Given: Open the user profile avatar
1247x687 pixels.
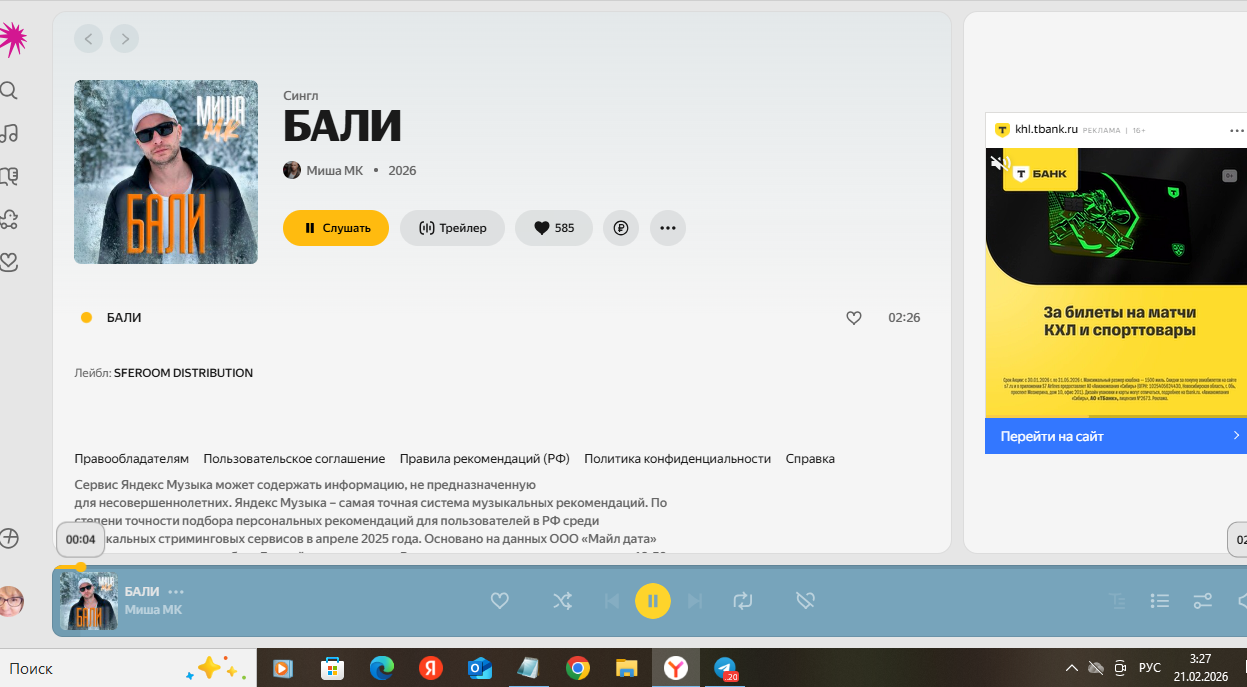Looking at the screenshot, I should click(x=11, y=601).
